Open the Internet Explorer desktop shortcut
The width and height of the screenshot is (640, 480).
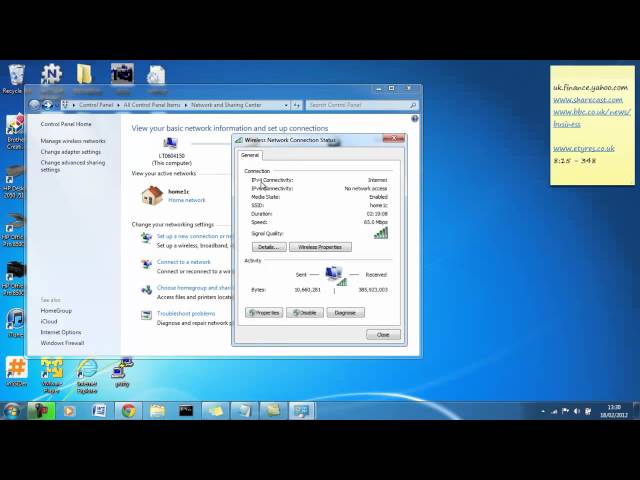tap(87, 370)
